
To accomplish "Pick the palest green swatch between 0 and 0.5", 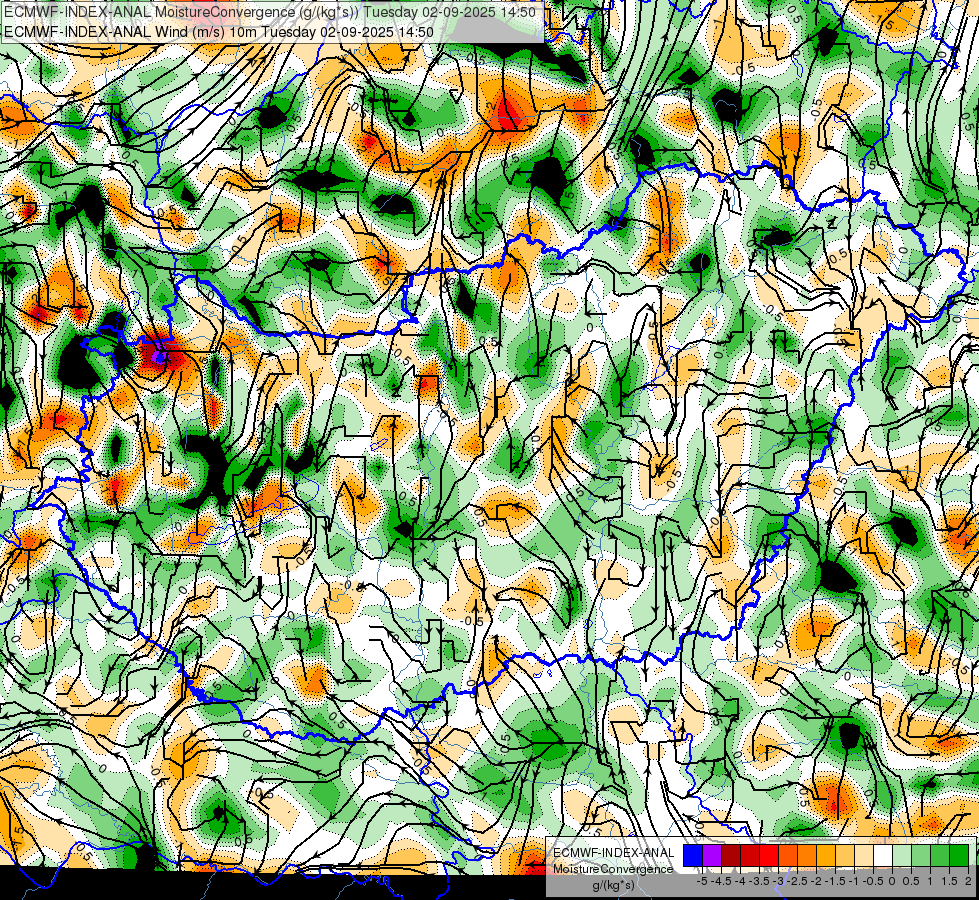I will click(902, 856).
